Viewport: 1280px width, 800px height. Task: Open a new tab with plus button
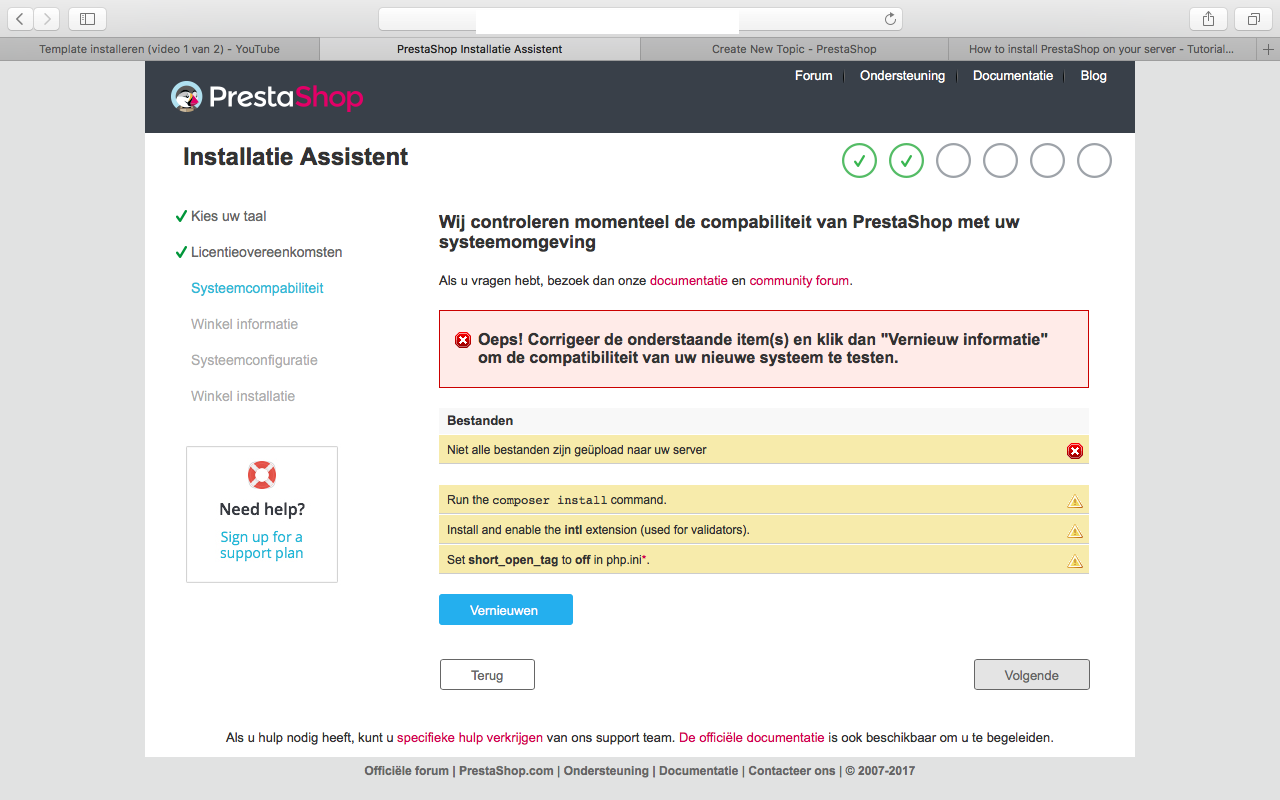pos(1269,49)
